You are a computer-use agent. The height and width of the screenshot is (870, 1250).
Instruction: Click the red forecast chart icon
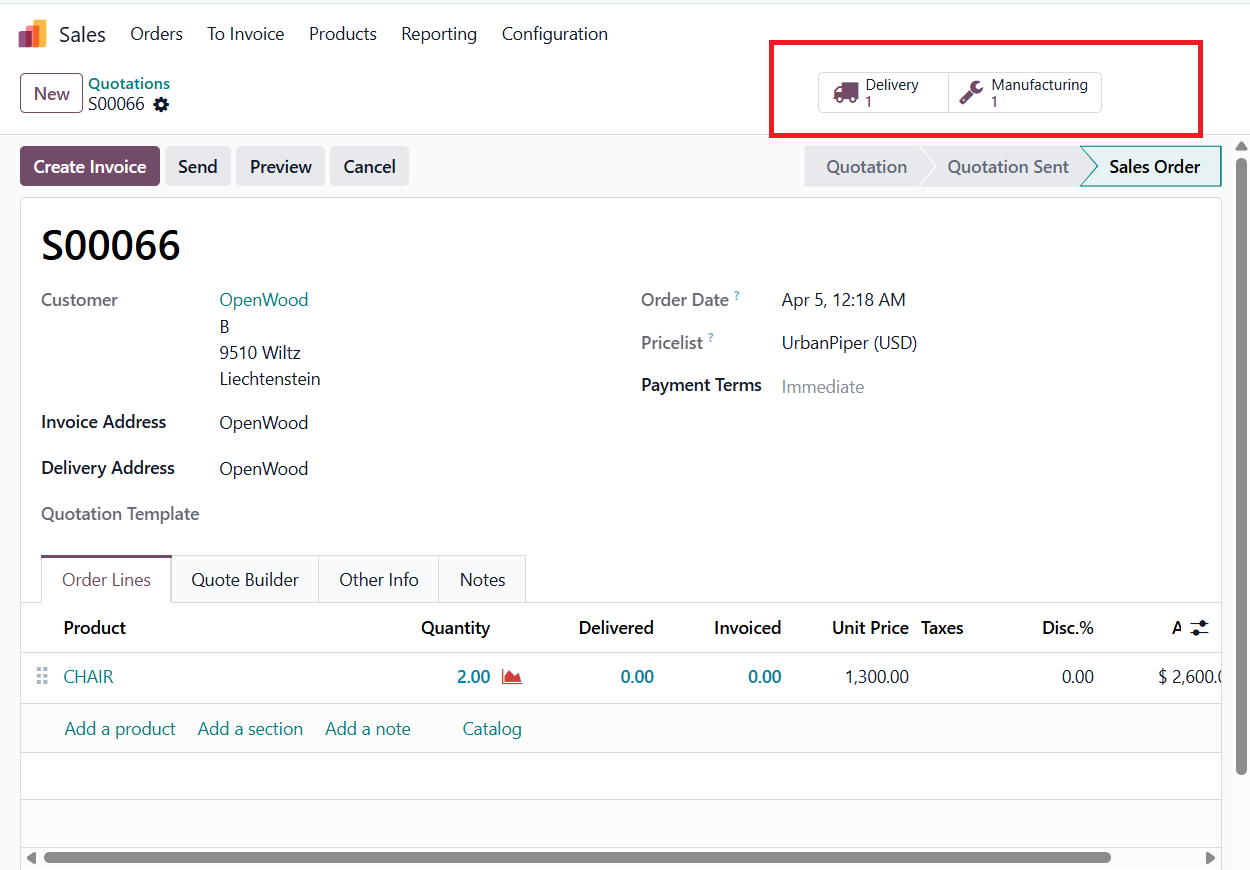pos(512,677)
